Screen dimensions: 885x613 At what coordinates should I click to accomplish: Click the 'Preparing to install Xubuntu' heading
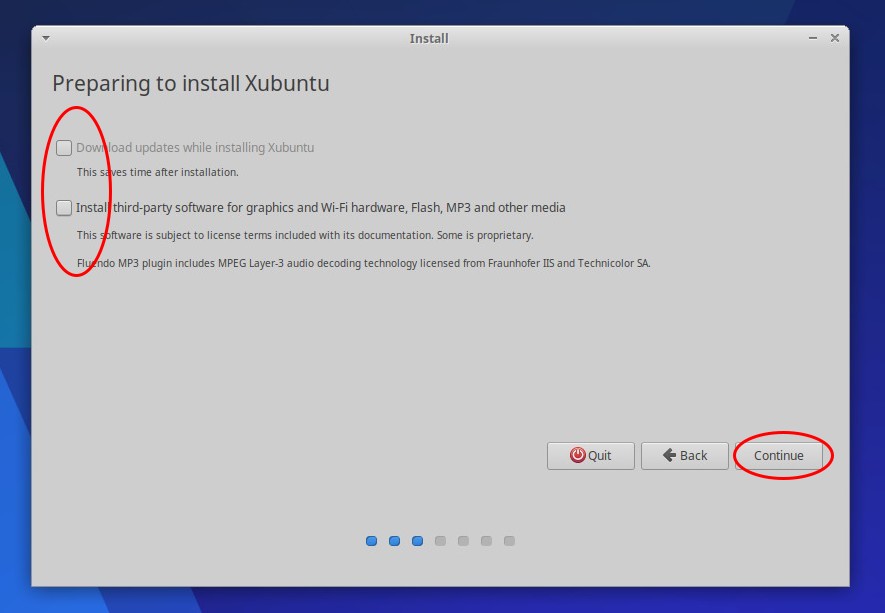[191, 84]
